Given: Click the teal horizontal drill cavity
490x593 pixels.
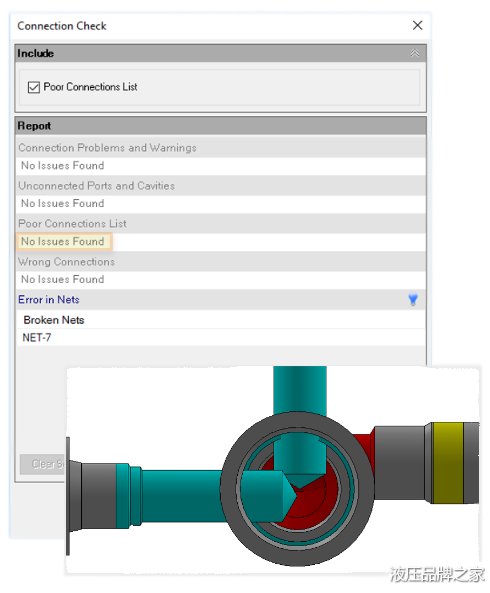Looking at the screenshot, I should (181, 496).
